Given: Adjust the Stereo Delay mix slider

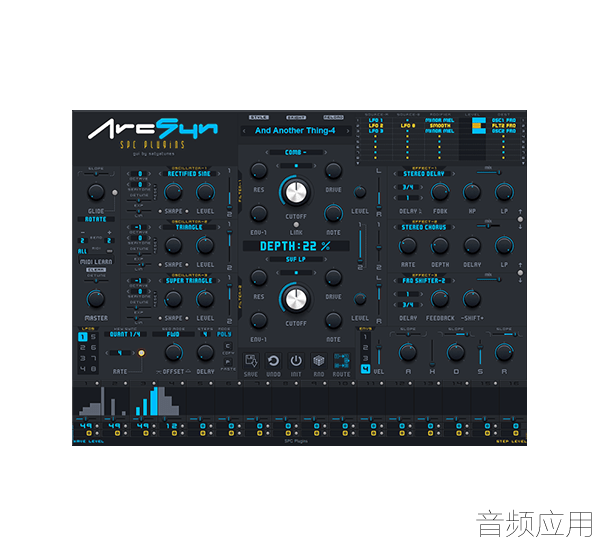Looking at the screenshot, I should 489,173.
